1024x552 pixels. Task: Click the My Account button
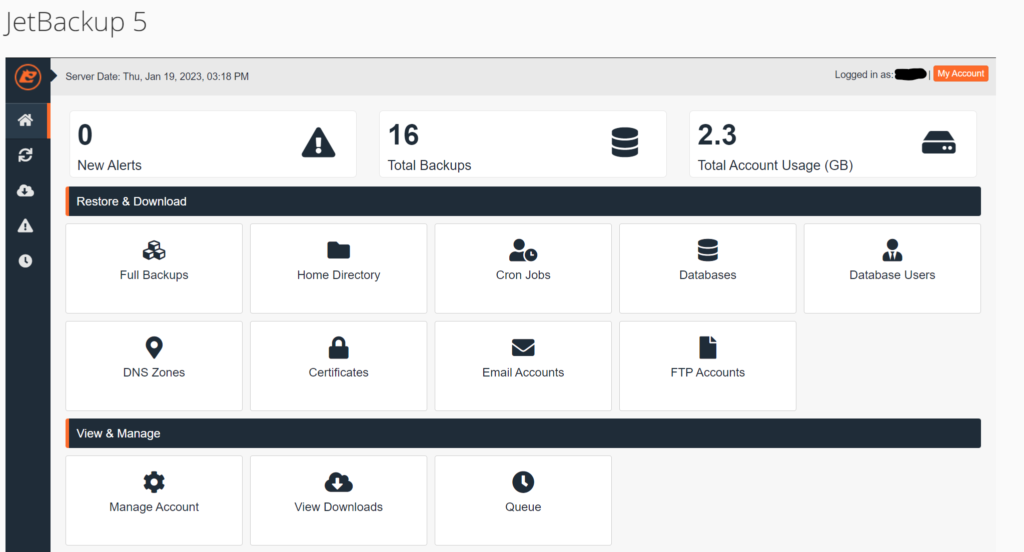[x=960, y=74]
